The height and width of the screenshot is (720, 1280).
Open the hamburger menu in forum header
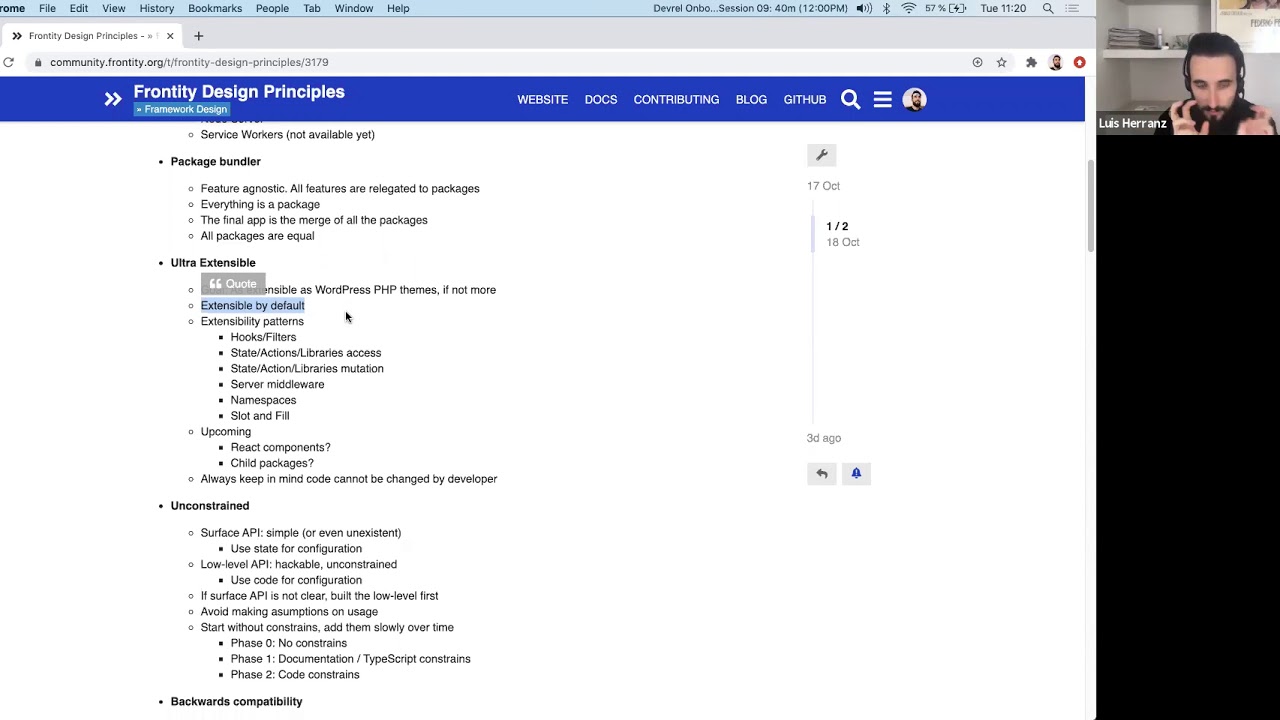pos(882,99)
